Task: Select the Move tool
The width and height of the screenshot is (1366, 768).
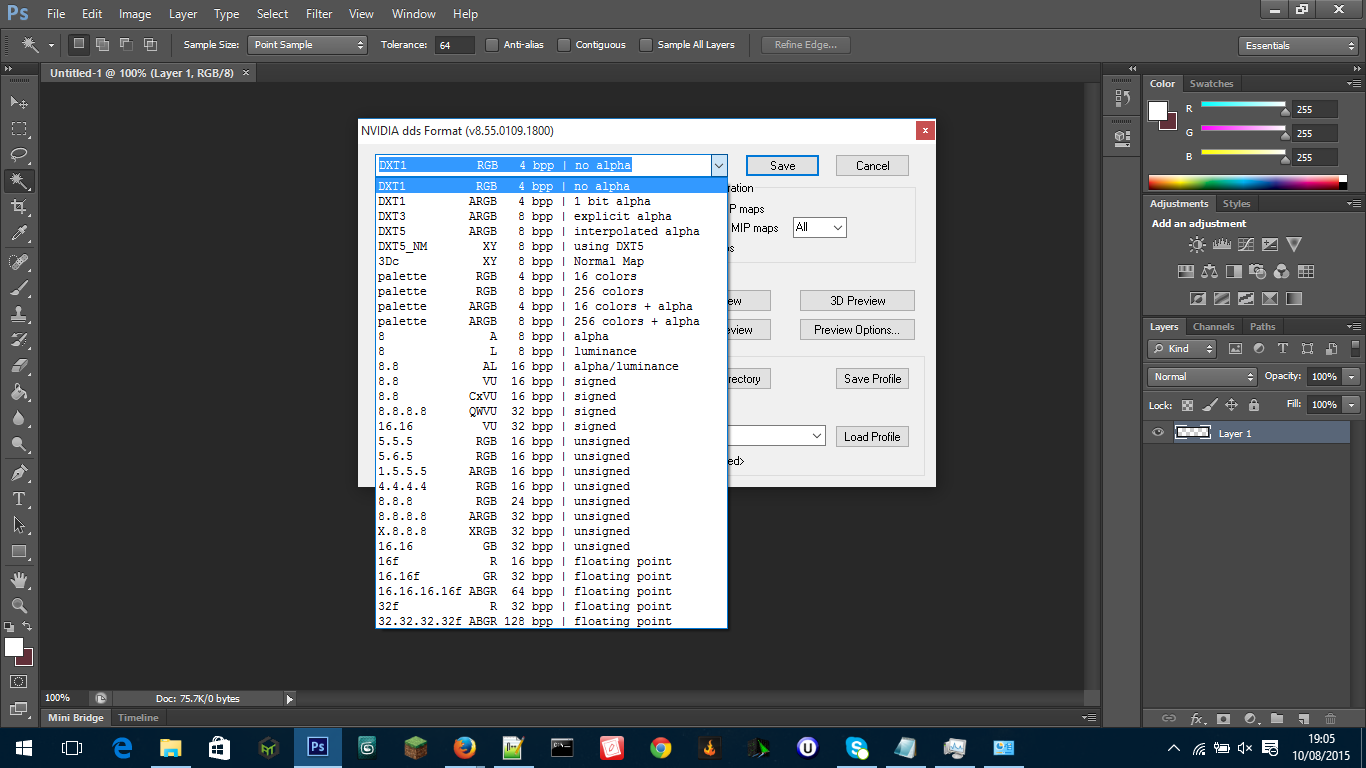Action: 19,102
